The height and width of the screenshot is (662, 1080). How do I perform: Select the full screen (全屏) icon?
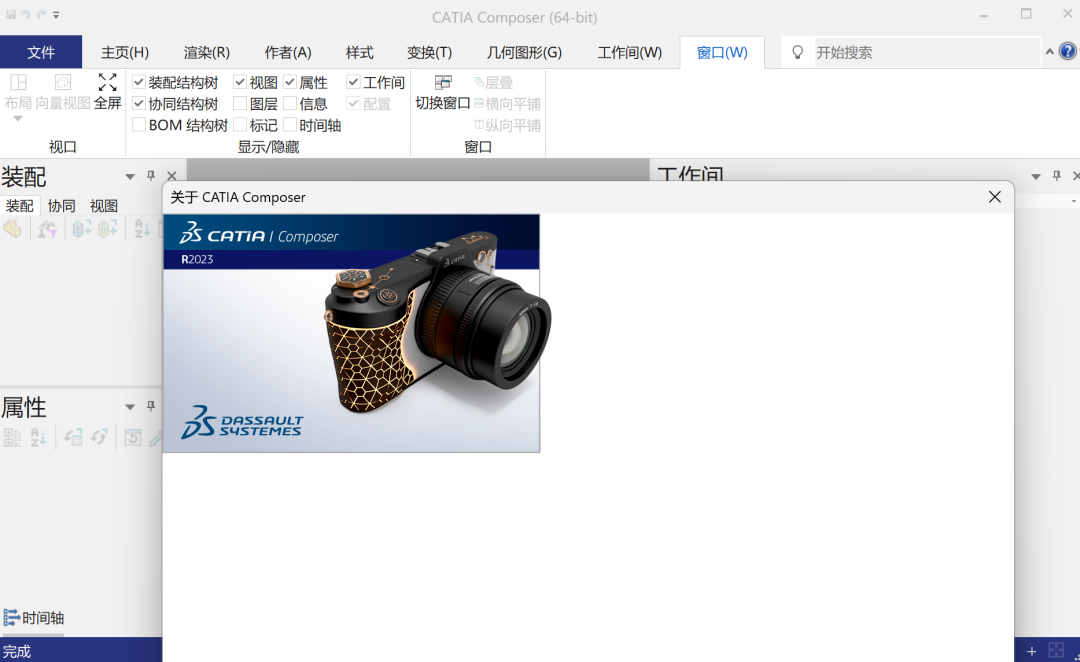click(107, 82)
